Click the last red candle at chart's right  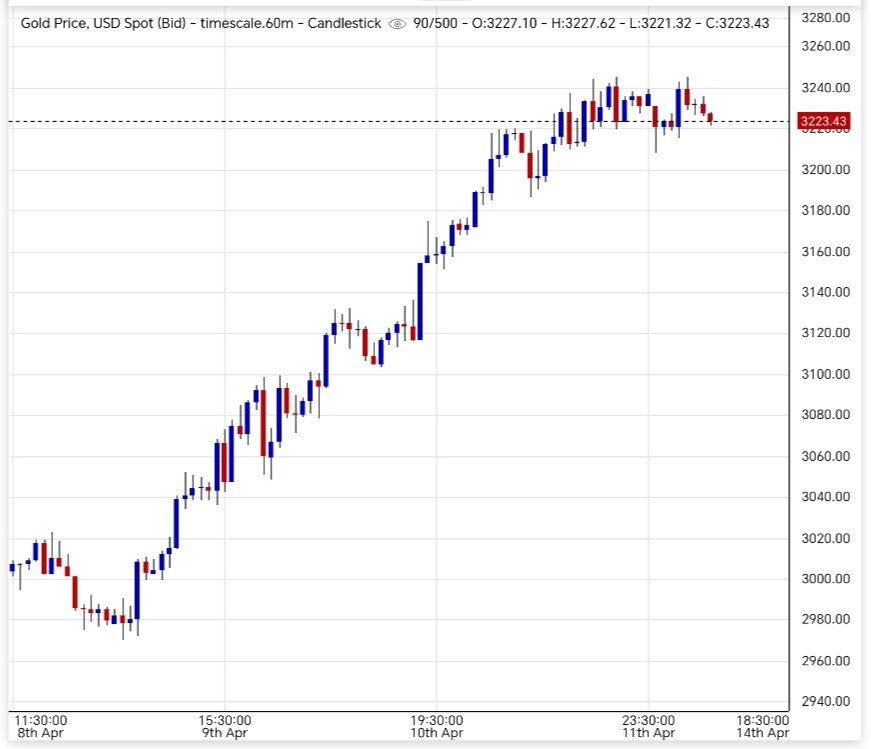click(x=710, y=118)
